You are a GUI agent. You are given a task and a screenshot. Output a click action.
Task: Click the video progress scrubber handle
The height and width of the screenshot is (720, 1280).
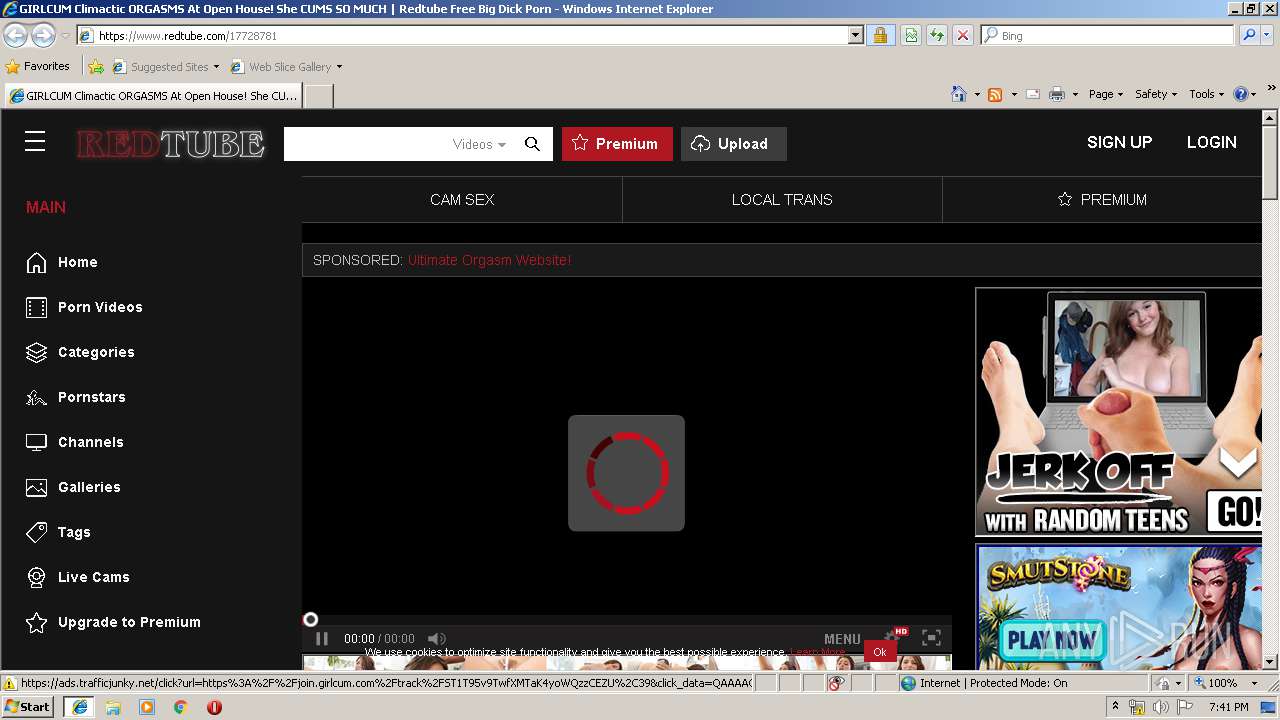click(x=310, y=620)
